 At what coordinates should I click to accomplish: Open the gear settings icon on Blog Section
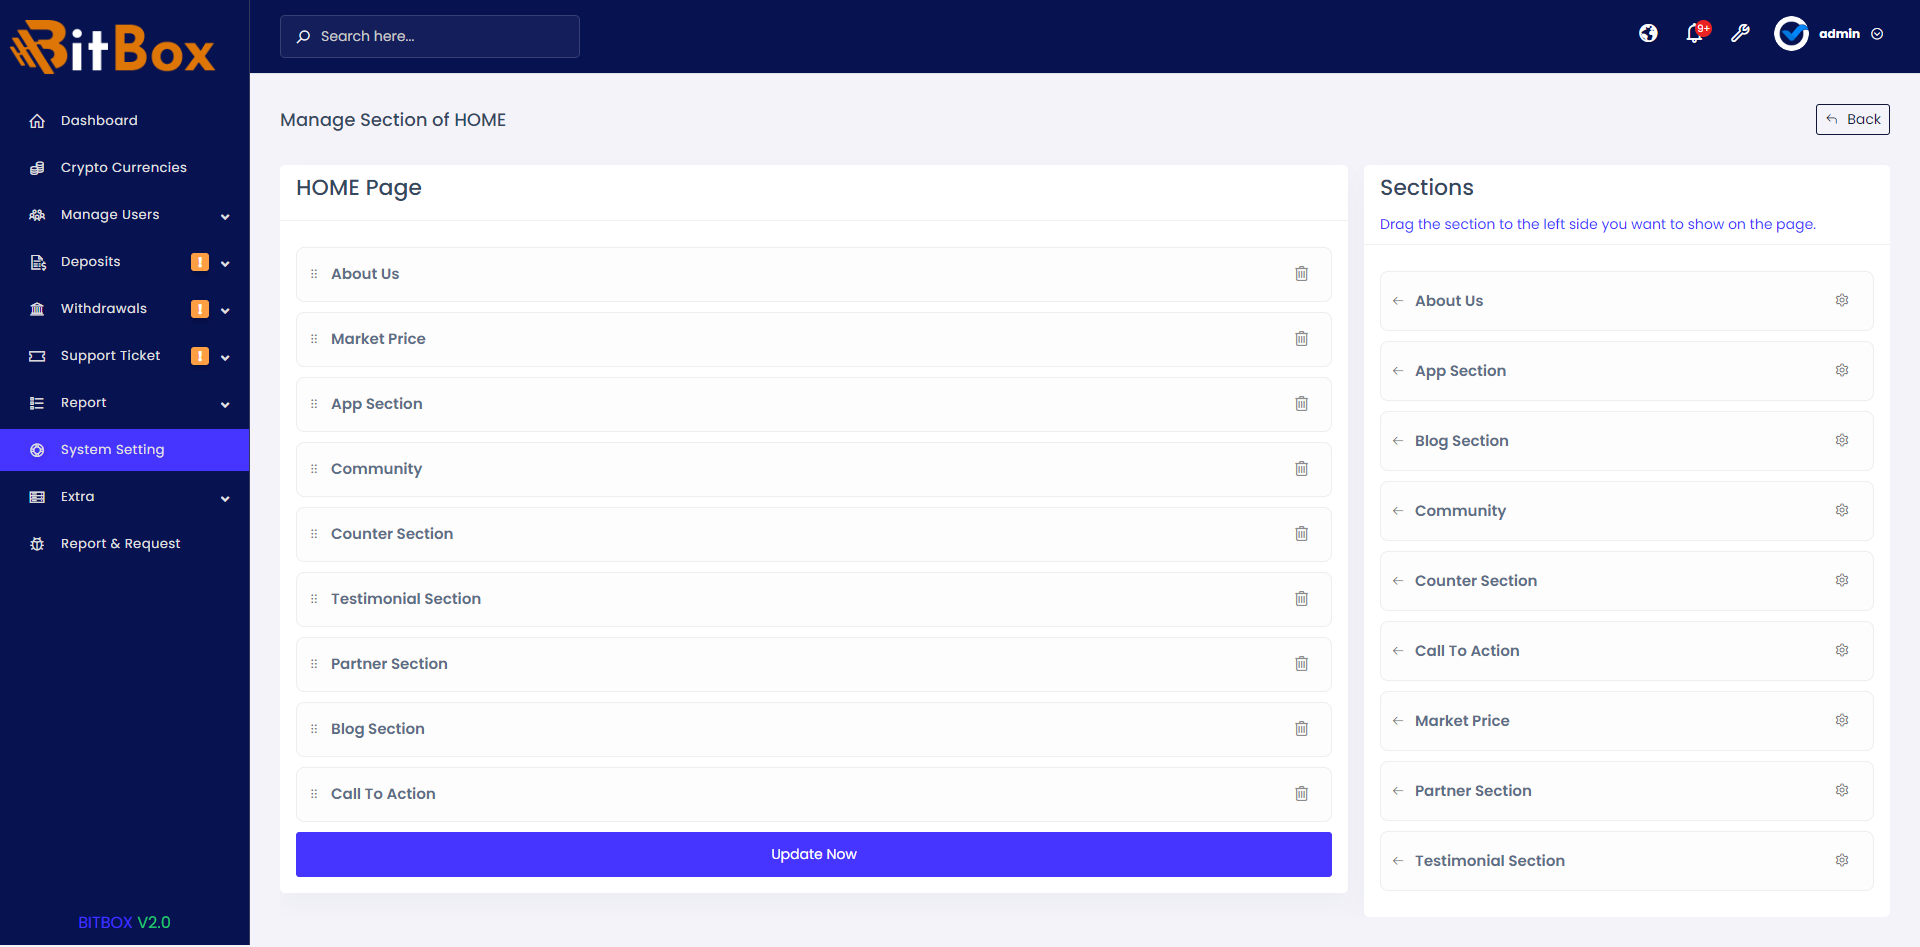1842,440
